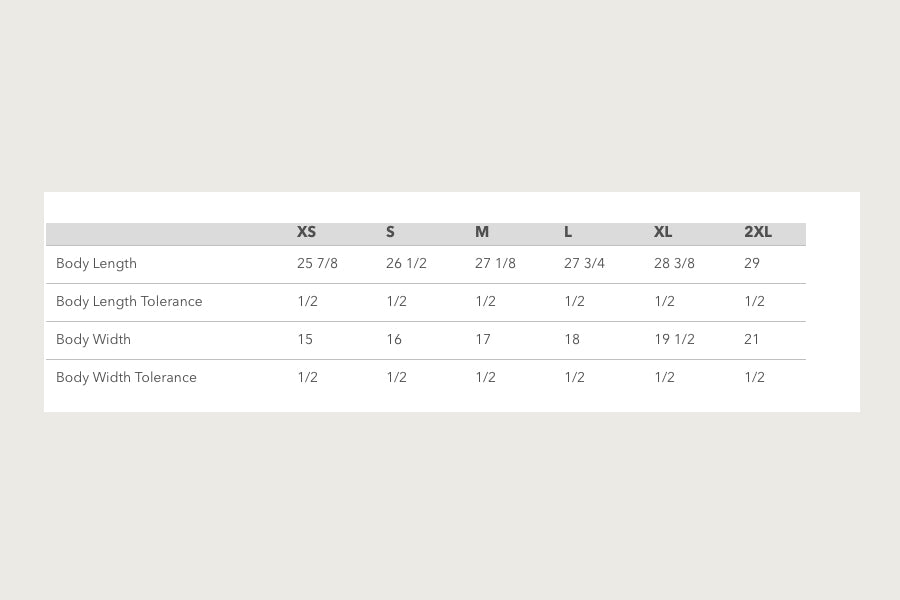Screen dimensions: 900x600
Task: Select the Body Width Tolerance row label
Action: click(126, 378)
